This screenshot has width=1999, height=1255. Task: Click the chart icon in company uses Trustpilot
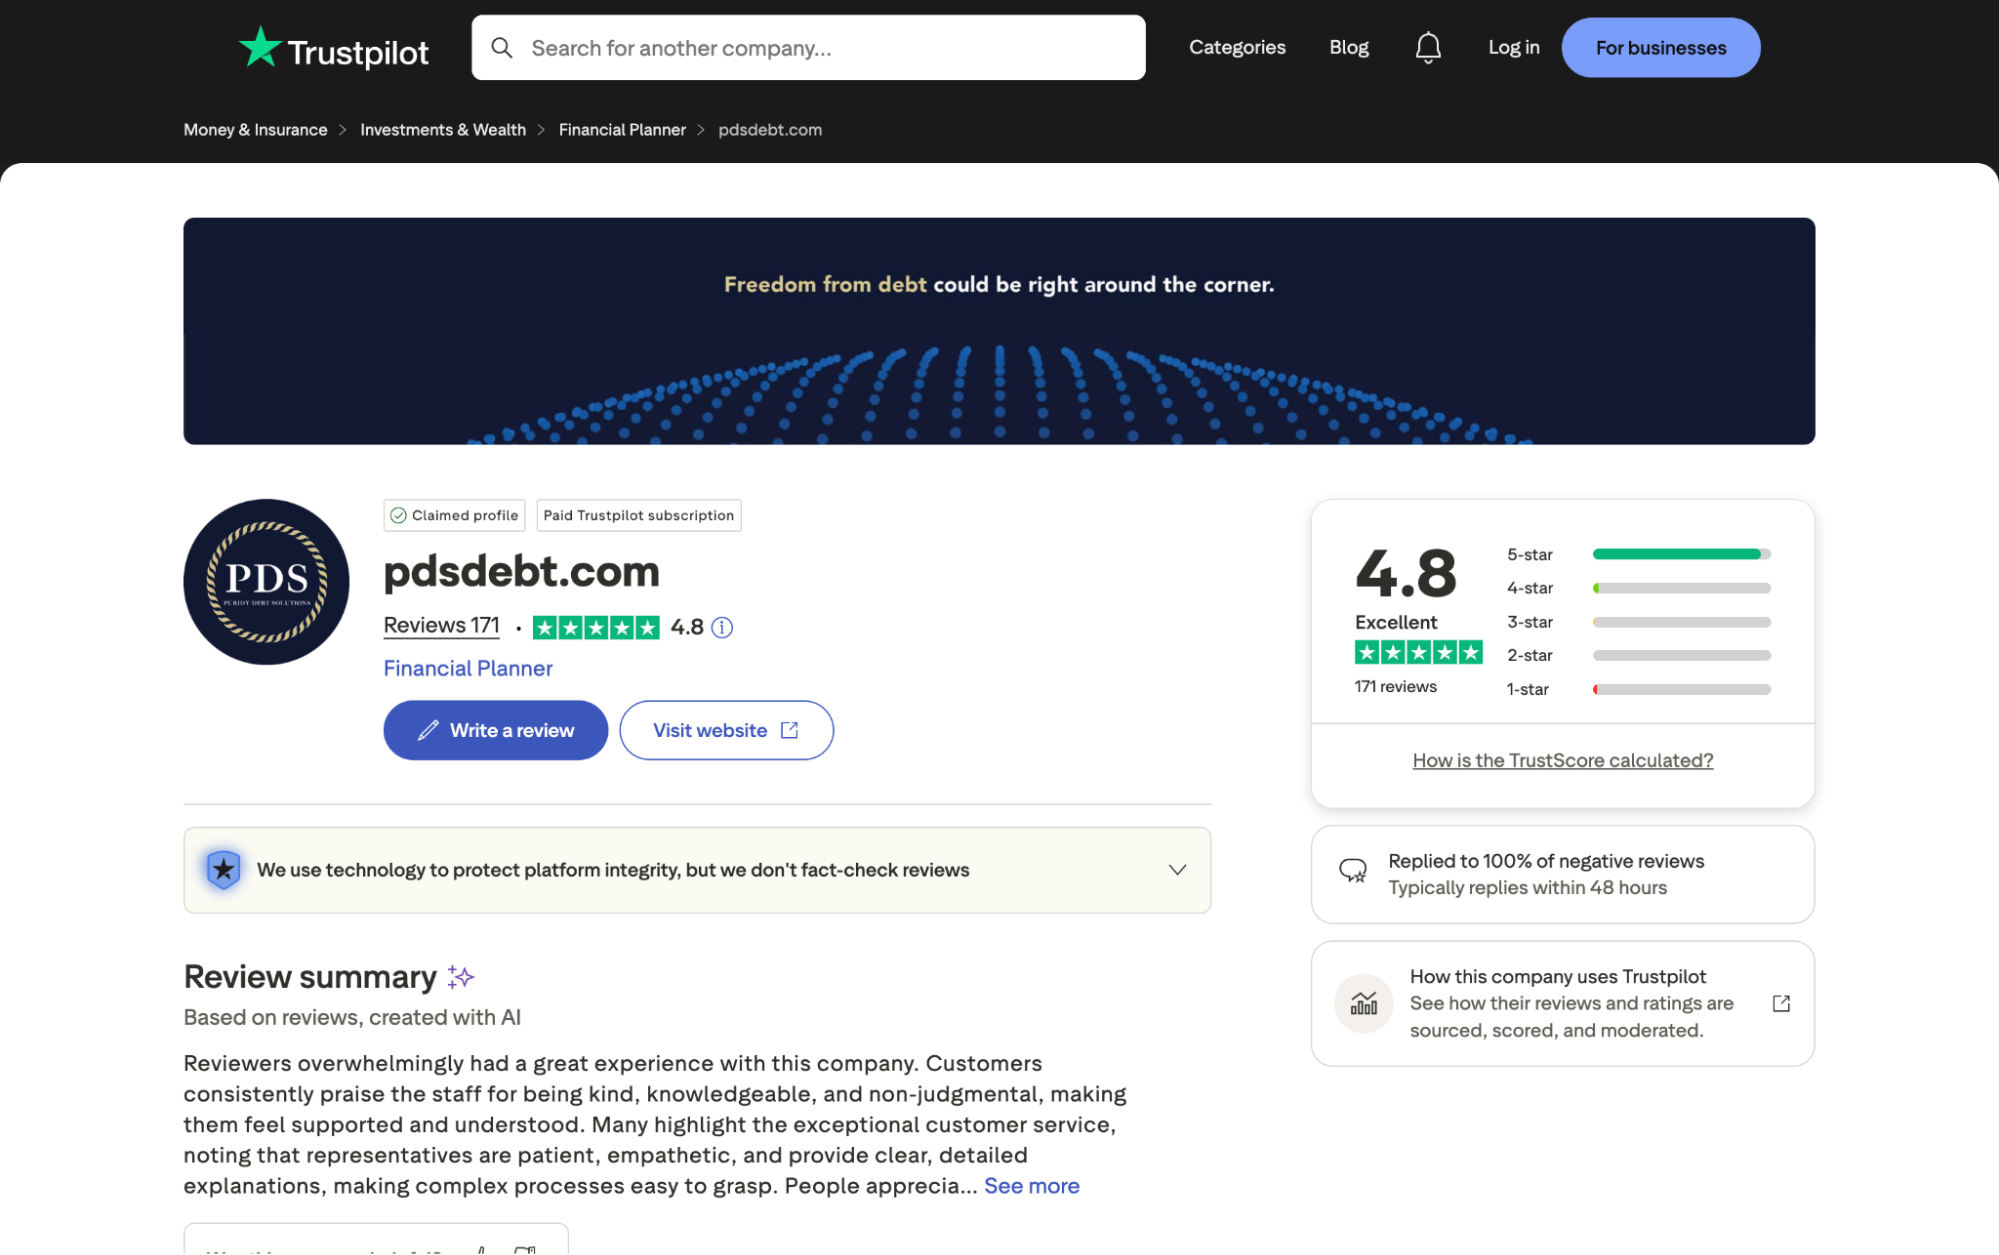click(1363, 1003)
